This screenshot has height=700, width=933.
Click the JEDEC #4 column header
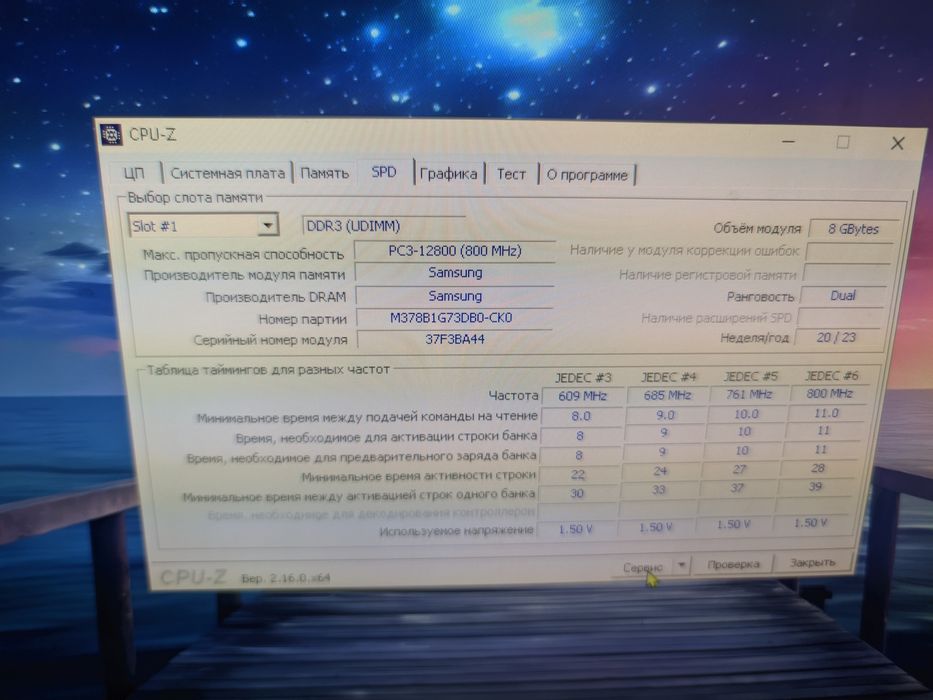point(668,377)
